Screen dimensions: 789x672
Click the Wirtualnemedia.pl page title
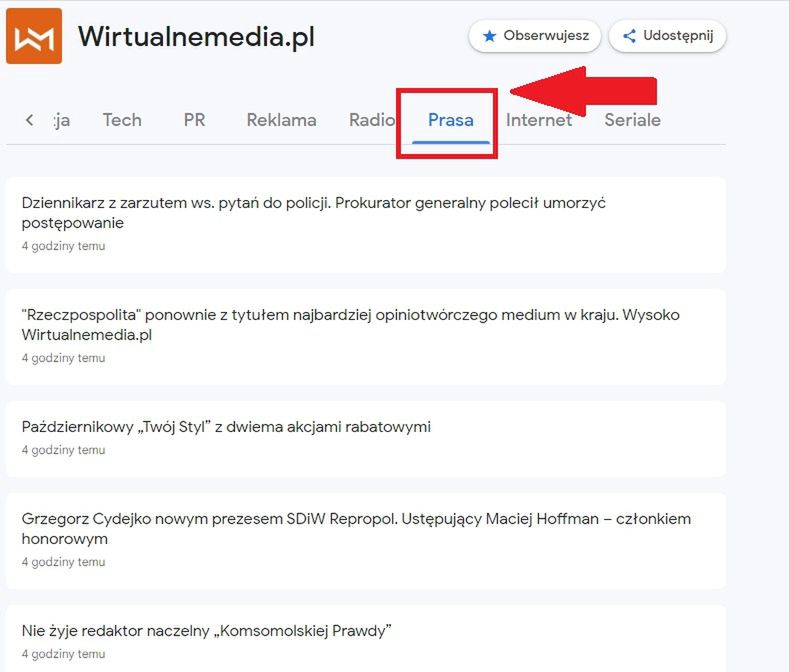pos(196,37)
